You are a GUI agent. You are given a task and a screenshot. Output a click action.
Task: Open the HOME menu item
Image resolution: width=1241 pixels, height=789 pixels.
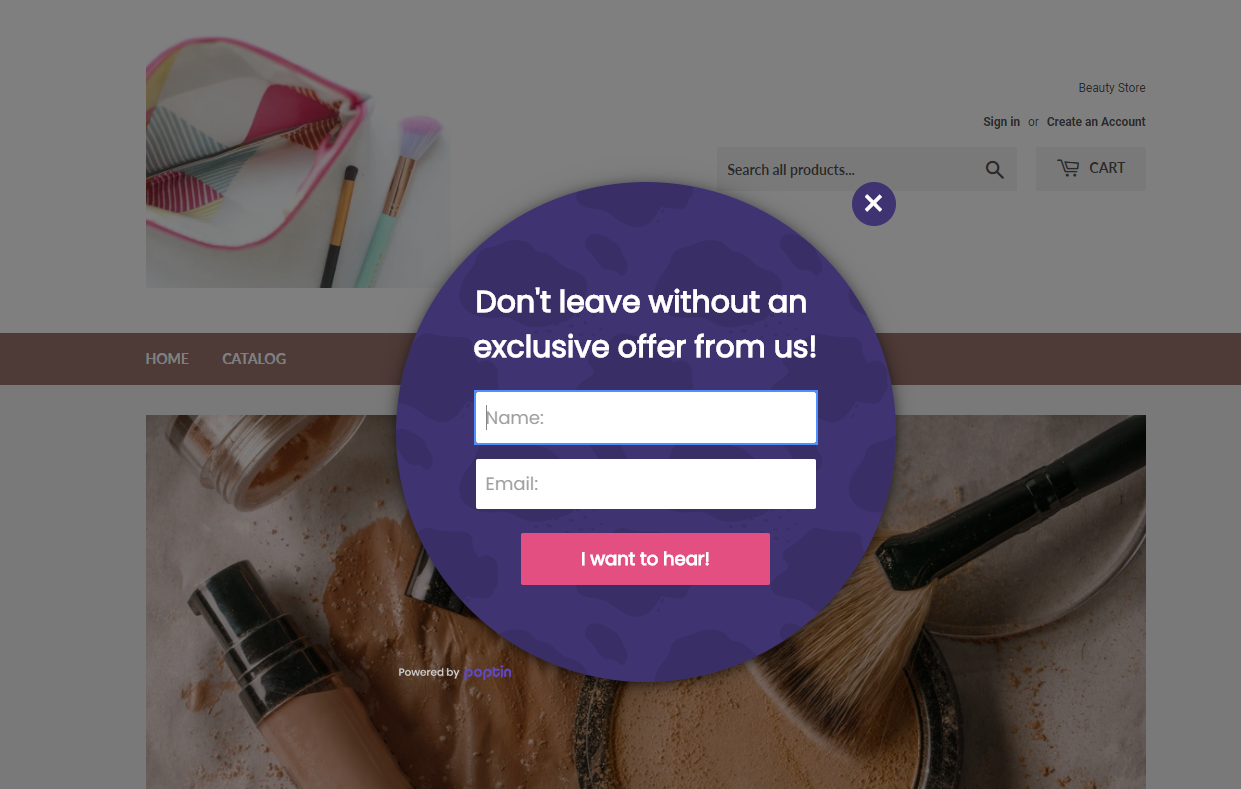pos(167,359)
